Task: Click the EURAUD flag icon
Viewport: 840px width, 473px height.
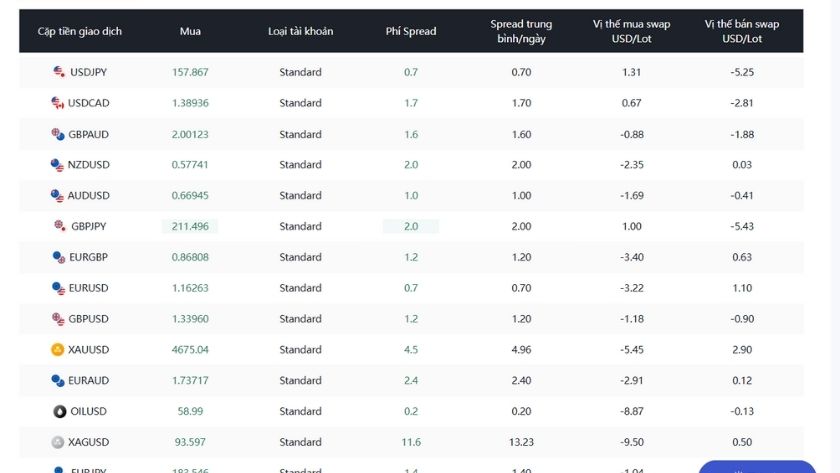Action: 58,380
